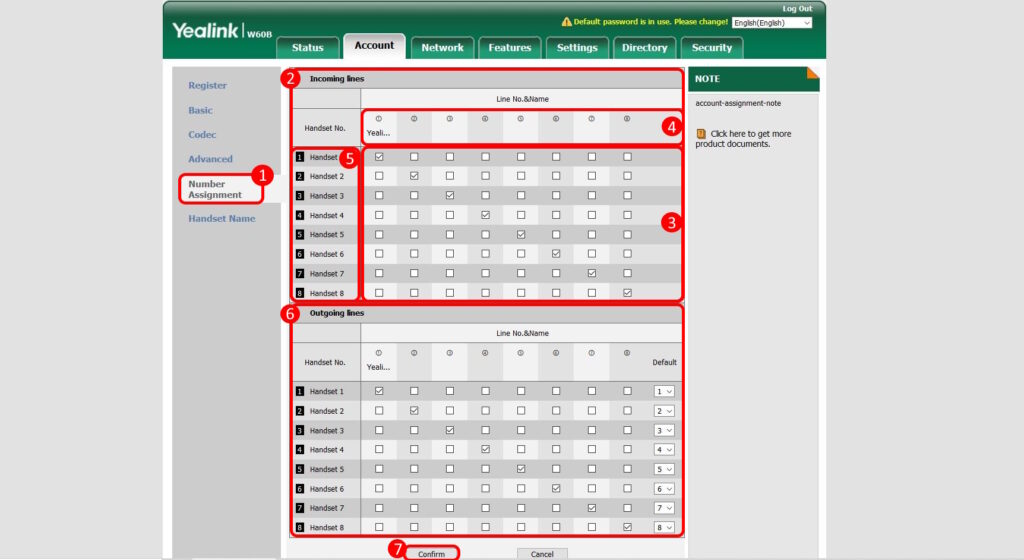
Task: Uncheck line 1 for Handset 1 incoming
Action: [379, 157]
